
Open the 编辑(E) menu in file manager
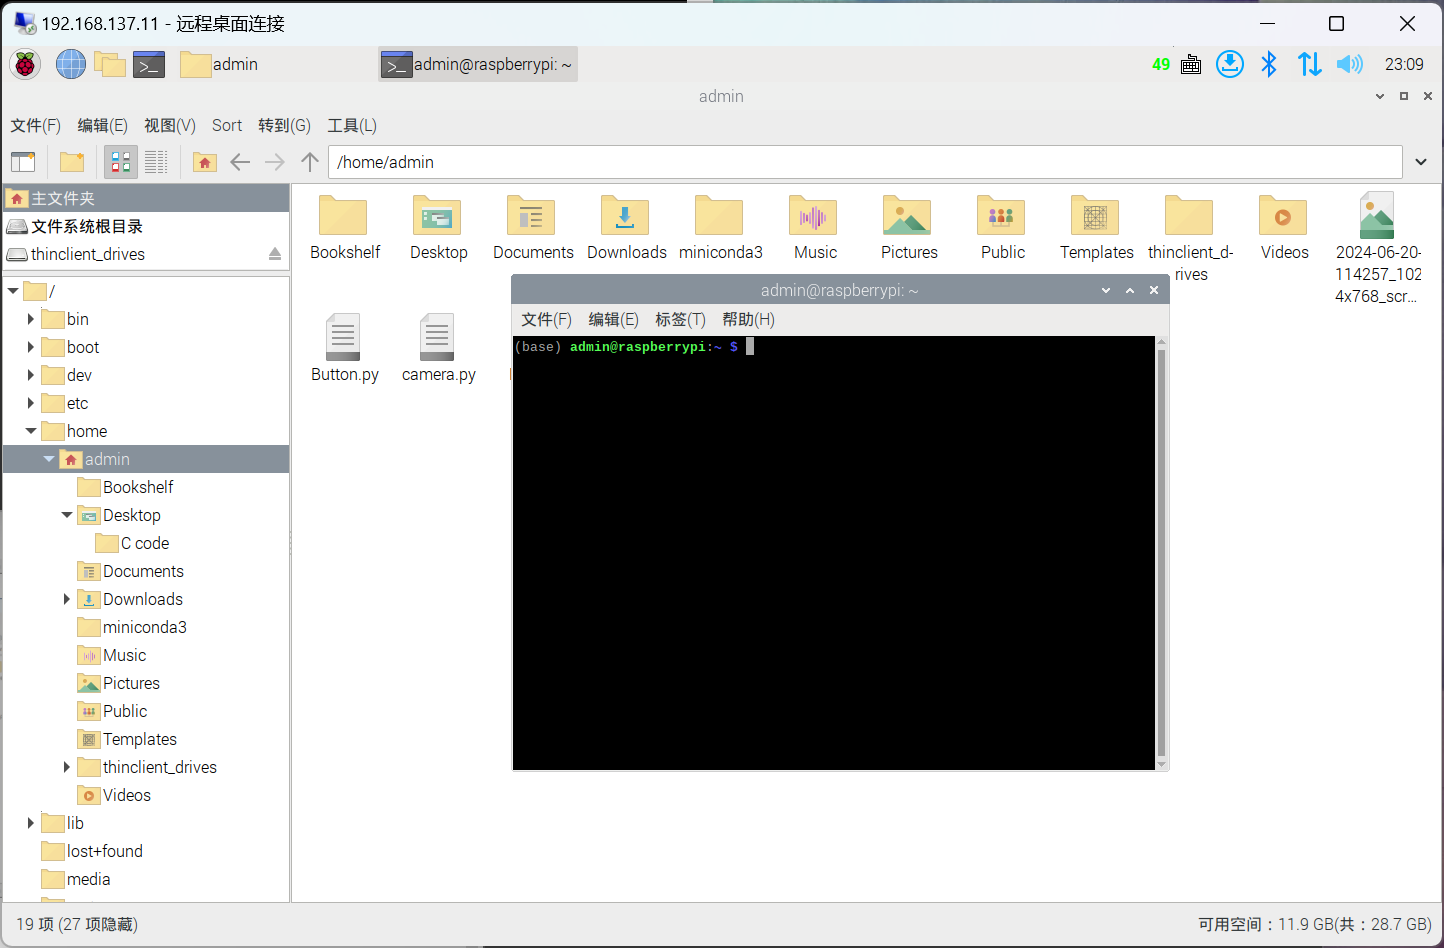tap(103, 125)
